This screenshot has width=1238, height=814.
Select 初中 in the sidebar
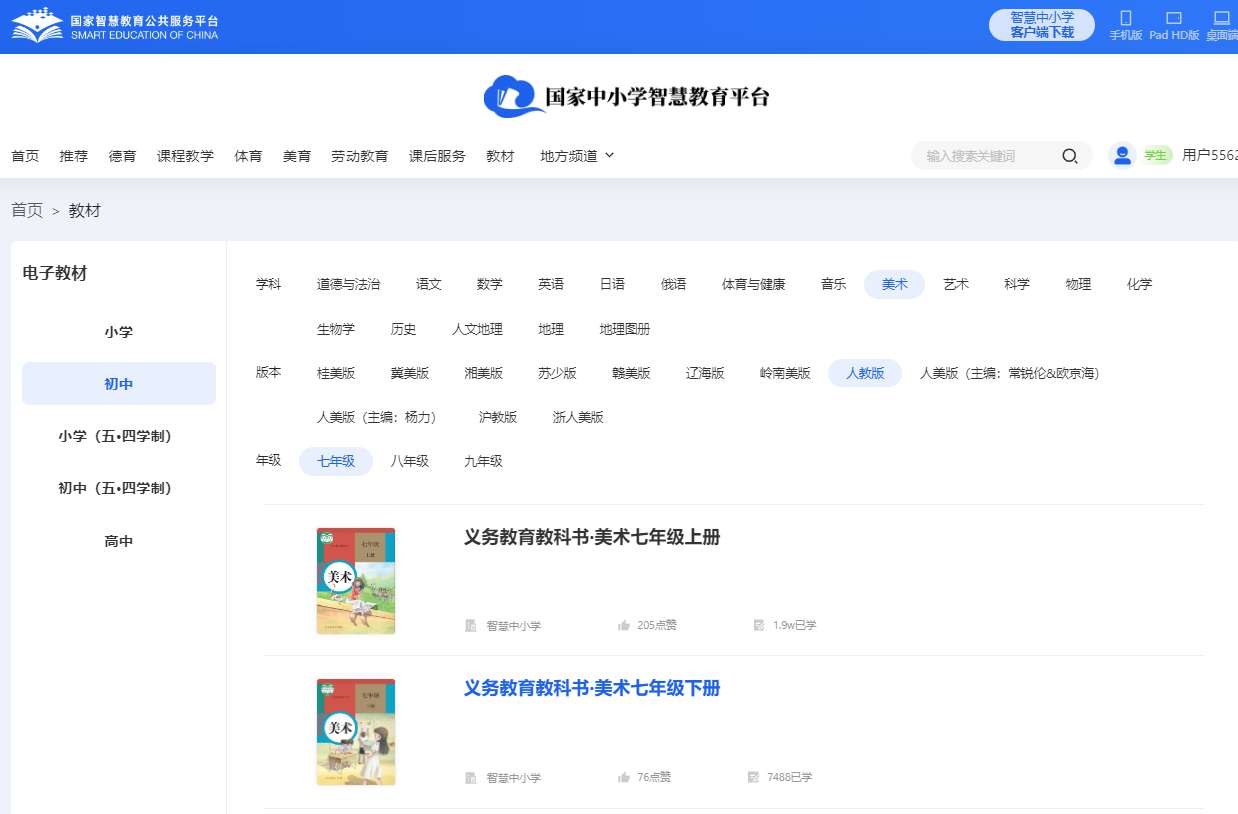[x=119, y=384]
